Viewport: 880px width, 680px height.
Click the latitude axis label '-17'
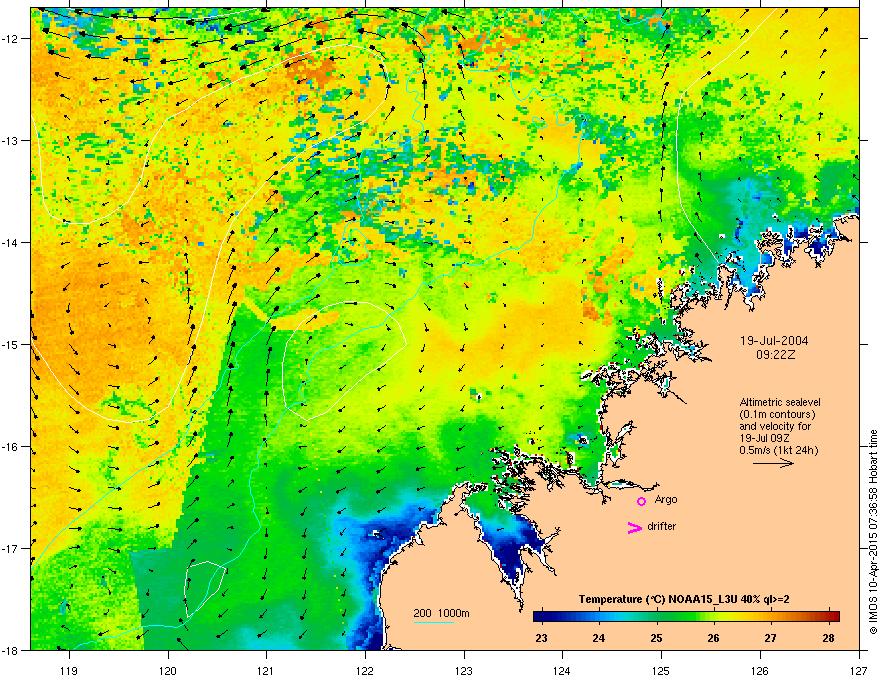tap(10, 549)
